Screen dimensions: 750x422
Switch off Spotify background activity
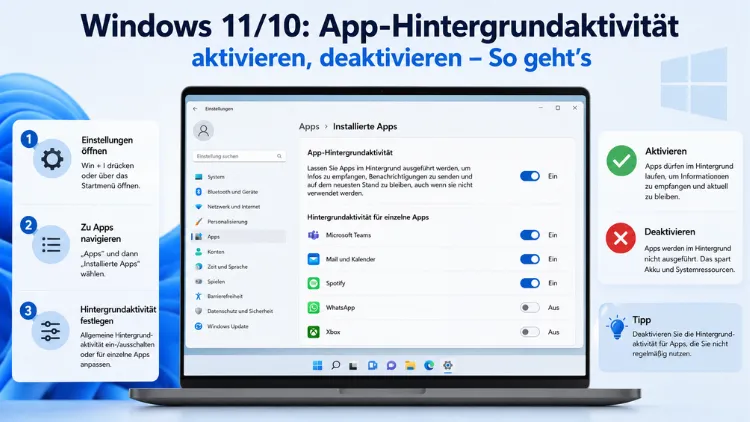[529, 283]
